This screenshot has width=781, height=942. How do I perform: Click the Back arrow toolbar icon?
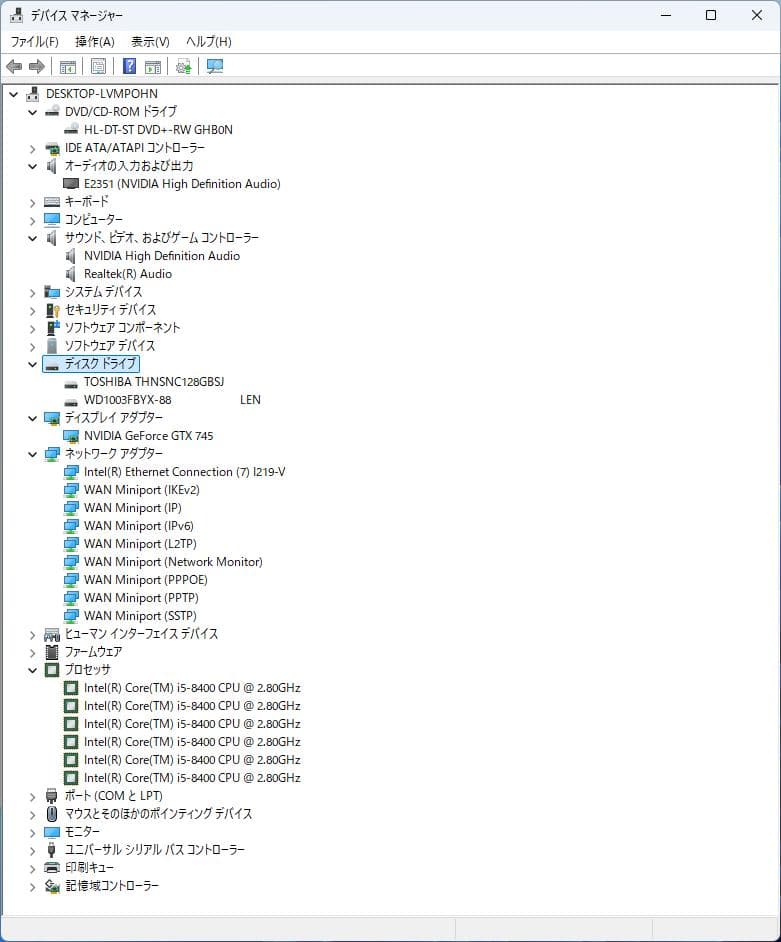14,66
